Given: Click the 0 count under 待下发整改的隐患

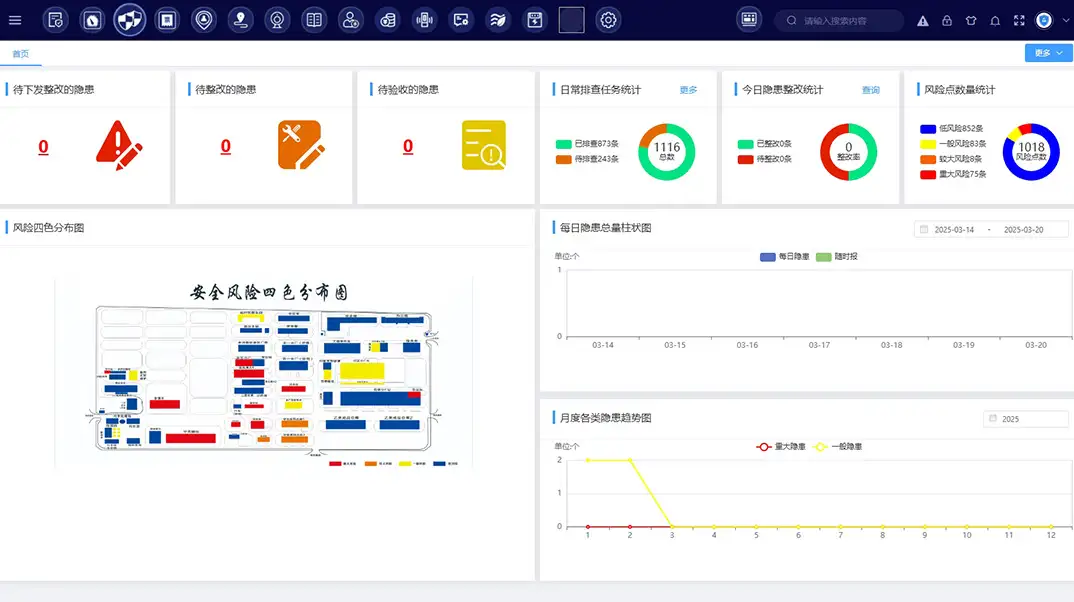Looking at the screenshot, I should click(43, 147).
